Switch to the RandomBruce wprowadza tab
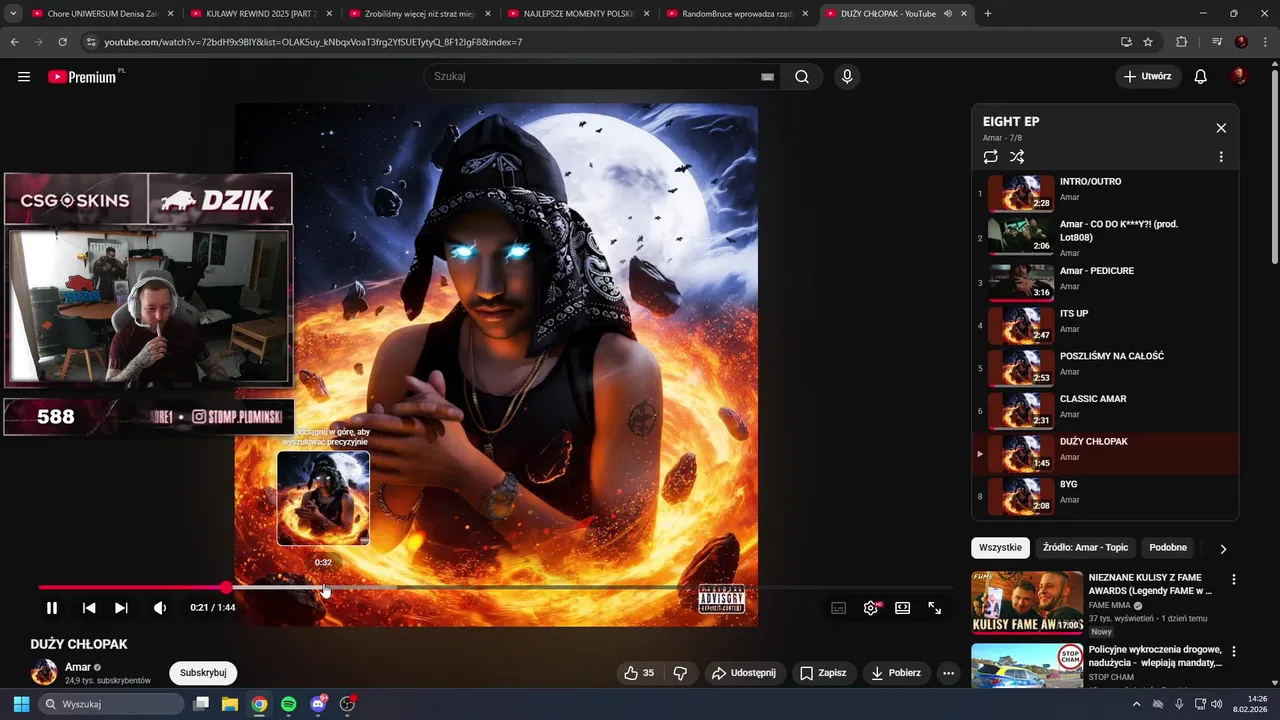Screen dimensions: 1280x720 [x=738, y=14]
